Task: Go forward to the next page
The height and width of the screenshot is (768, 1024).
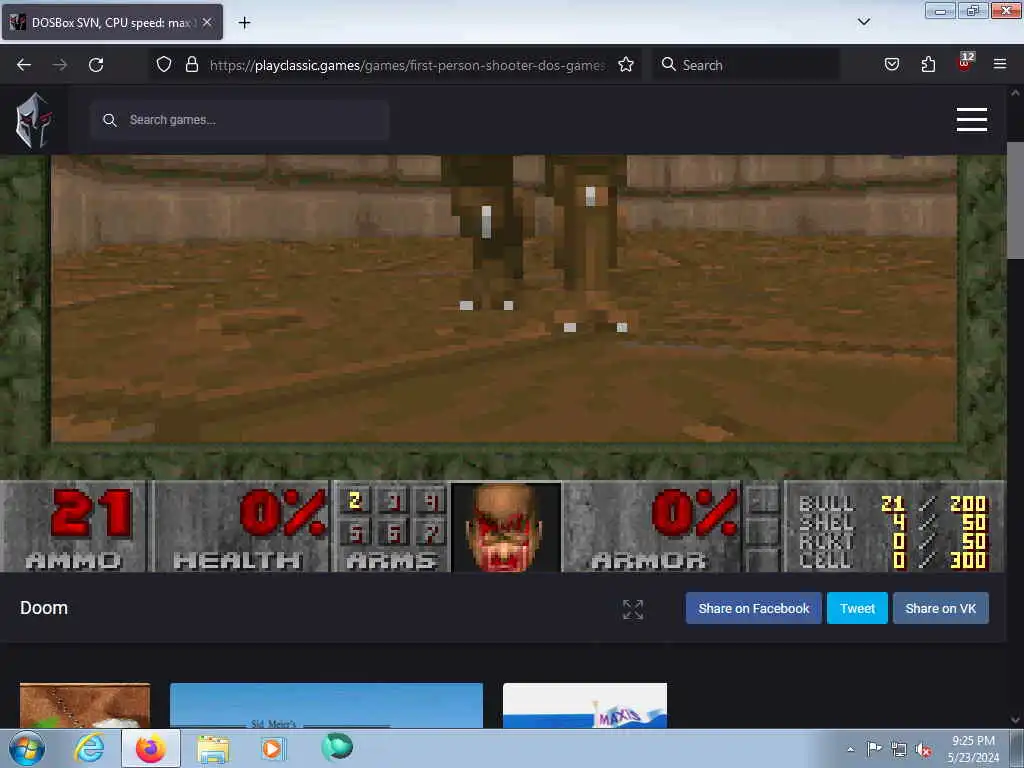Action: coord(60,65)
